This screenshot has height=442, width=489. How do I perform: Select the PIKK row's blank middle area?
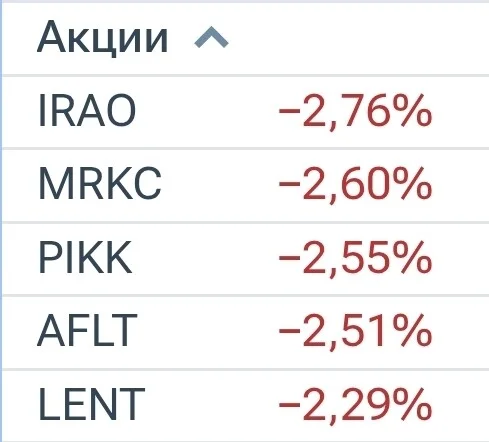coord(205,259)
